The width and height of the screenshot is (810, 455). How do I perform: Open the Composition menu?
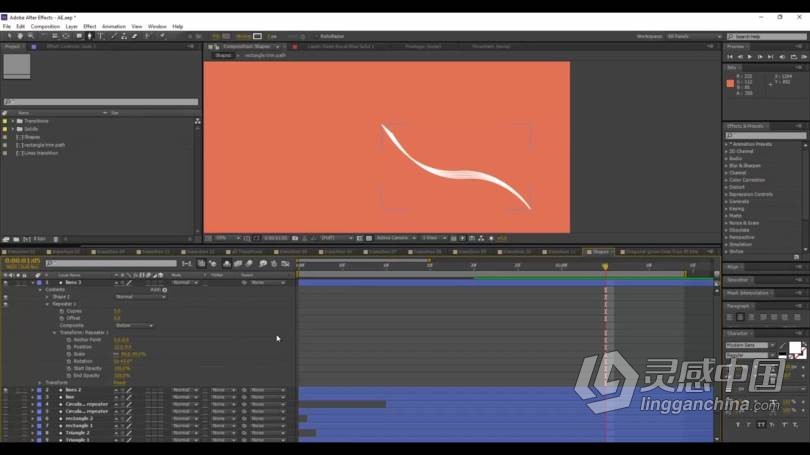[45, 26]
